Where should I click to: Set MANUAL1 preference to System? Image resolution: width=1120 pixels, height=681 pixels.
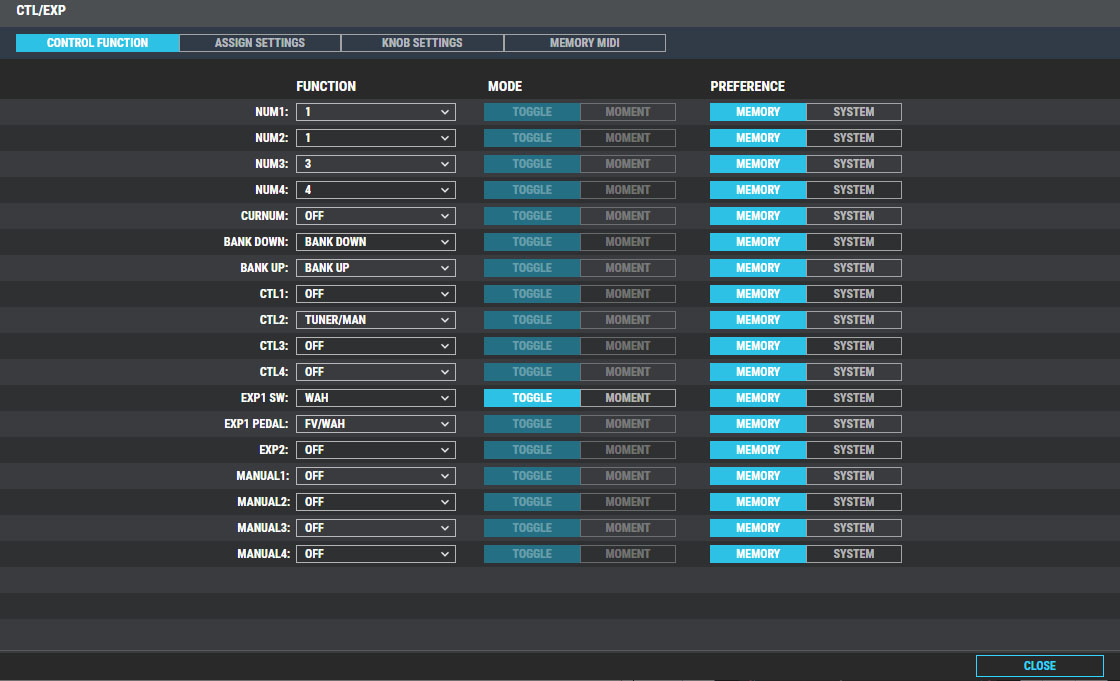[x=854, y=476]
